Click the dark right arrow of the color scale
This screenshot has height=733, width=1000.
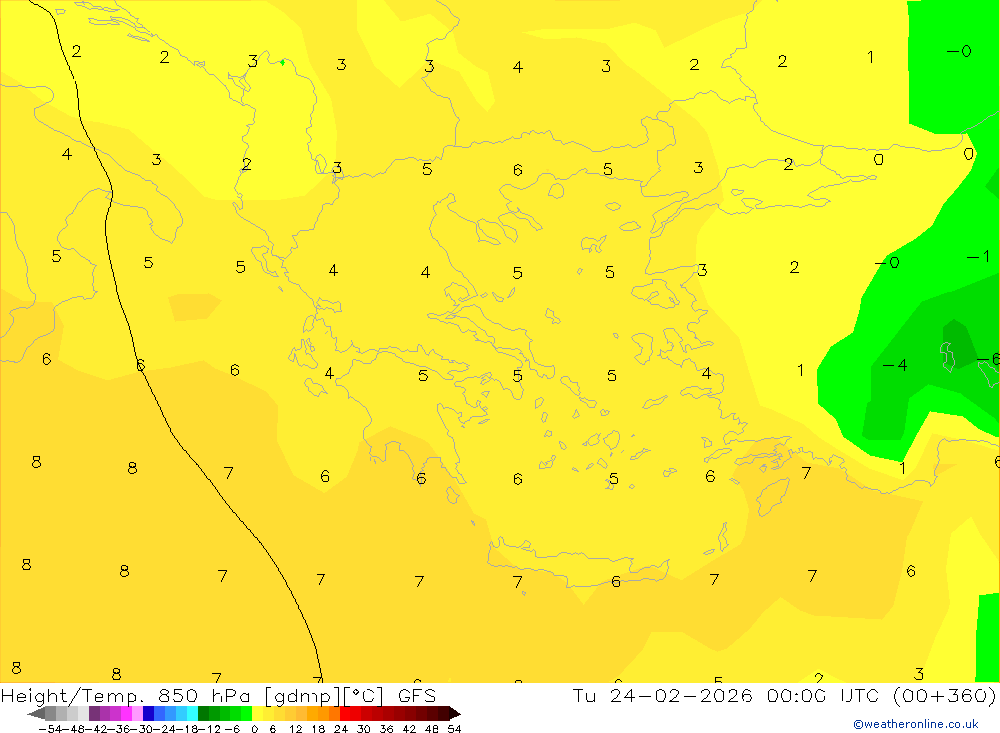click(x=455, y=713)
